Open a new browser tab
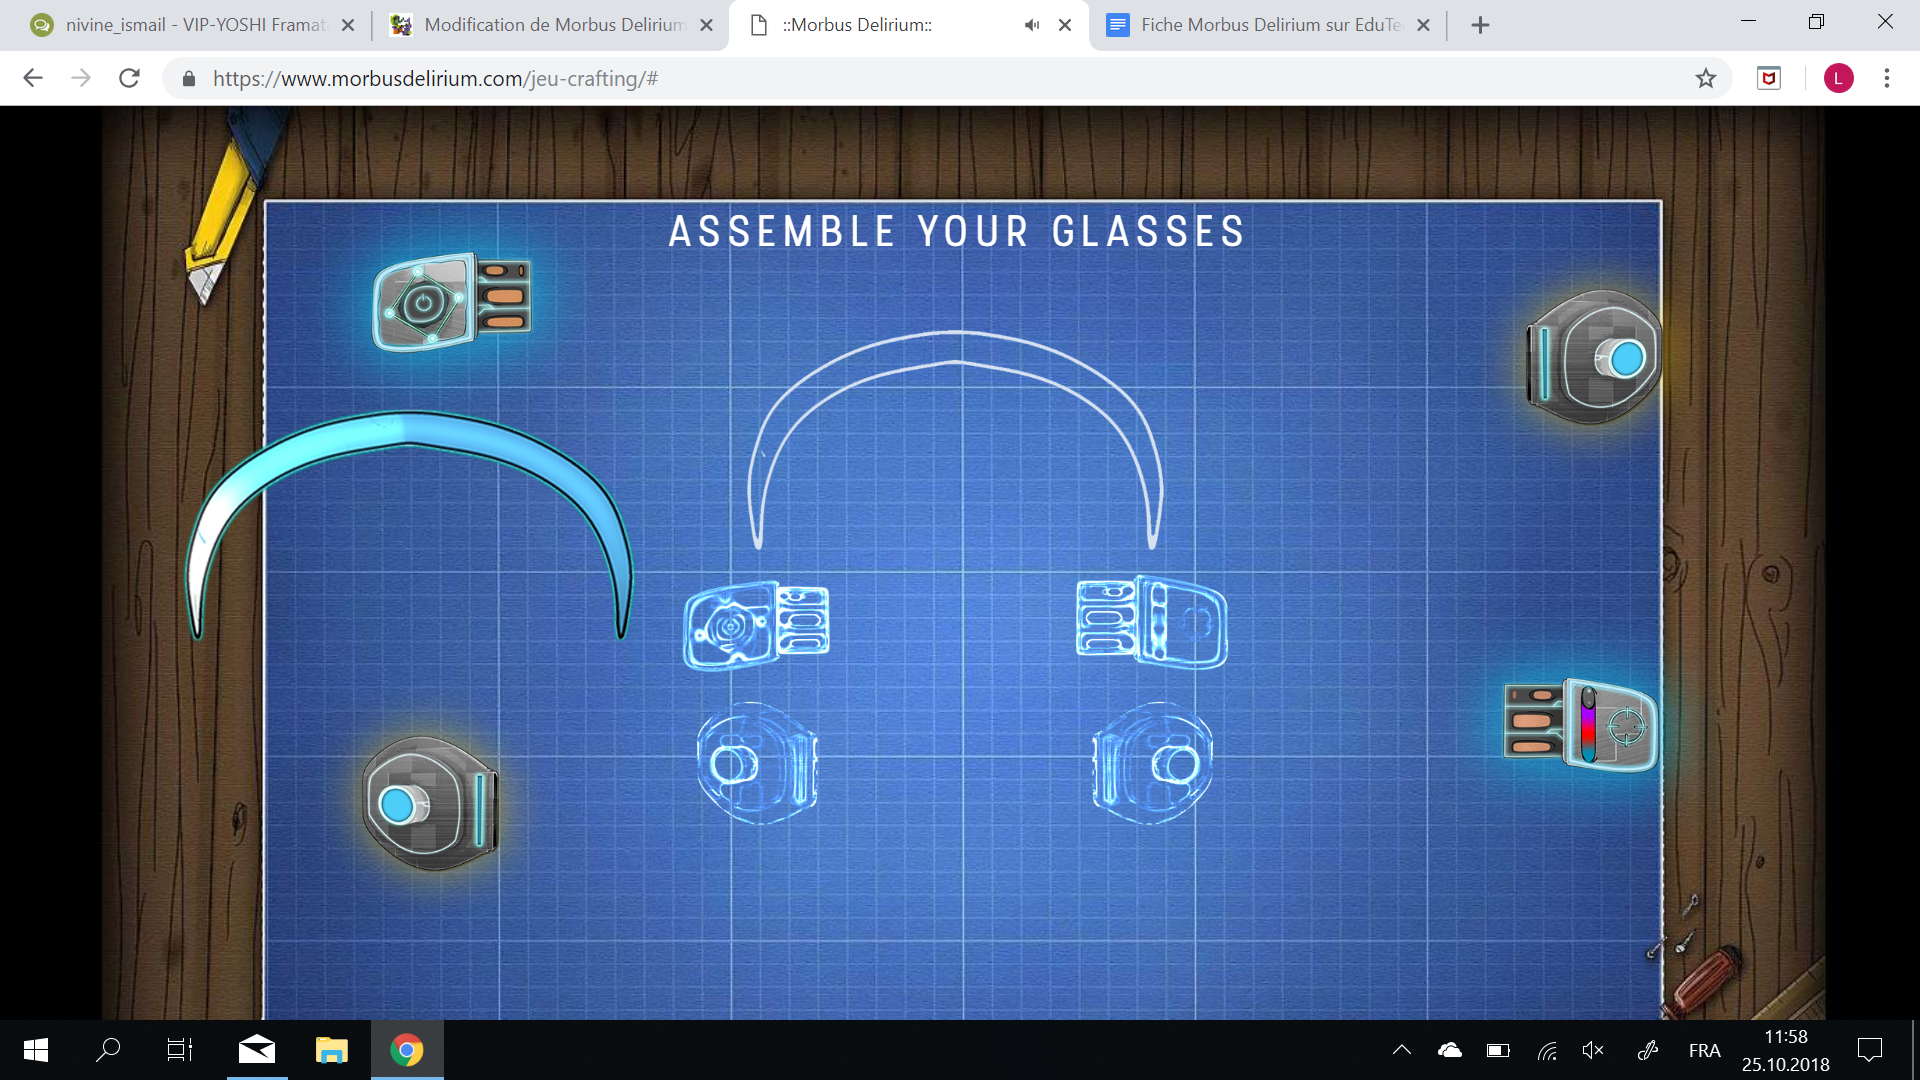1920x1080 pixels. click(1481, 25)
